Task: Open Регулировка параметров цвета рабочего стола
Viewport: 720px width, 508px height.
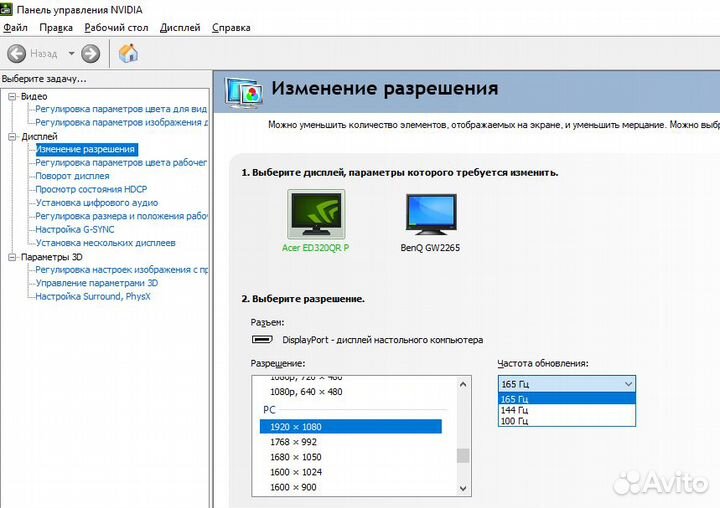Action: [121, 163]
